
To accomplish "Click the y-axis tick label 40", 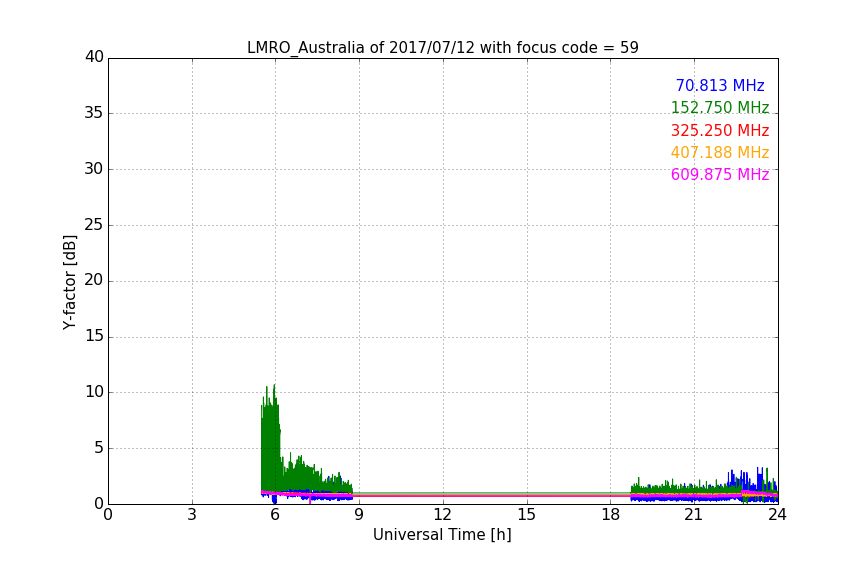I will (x=94, y=57).
